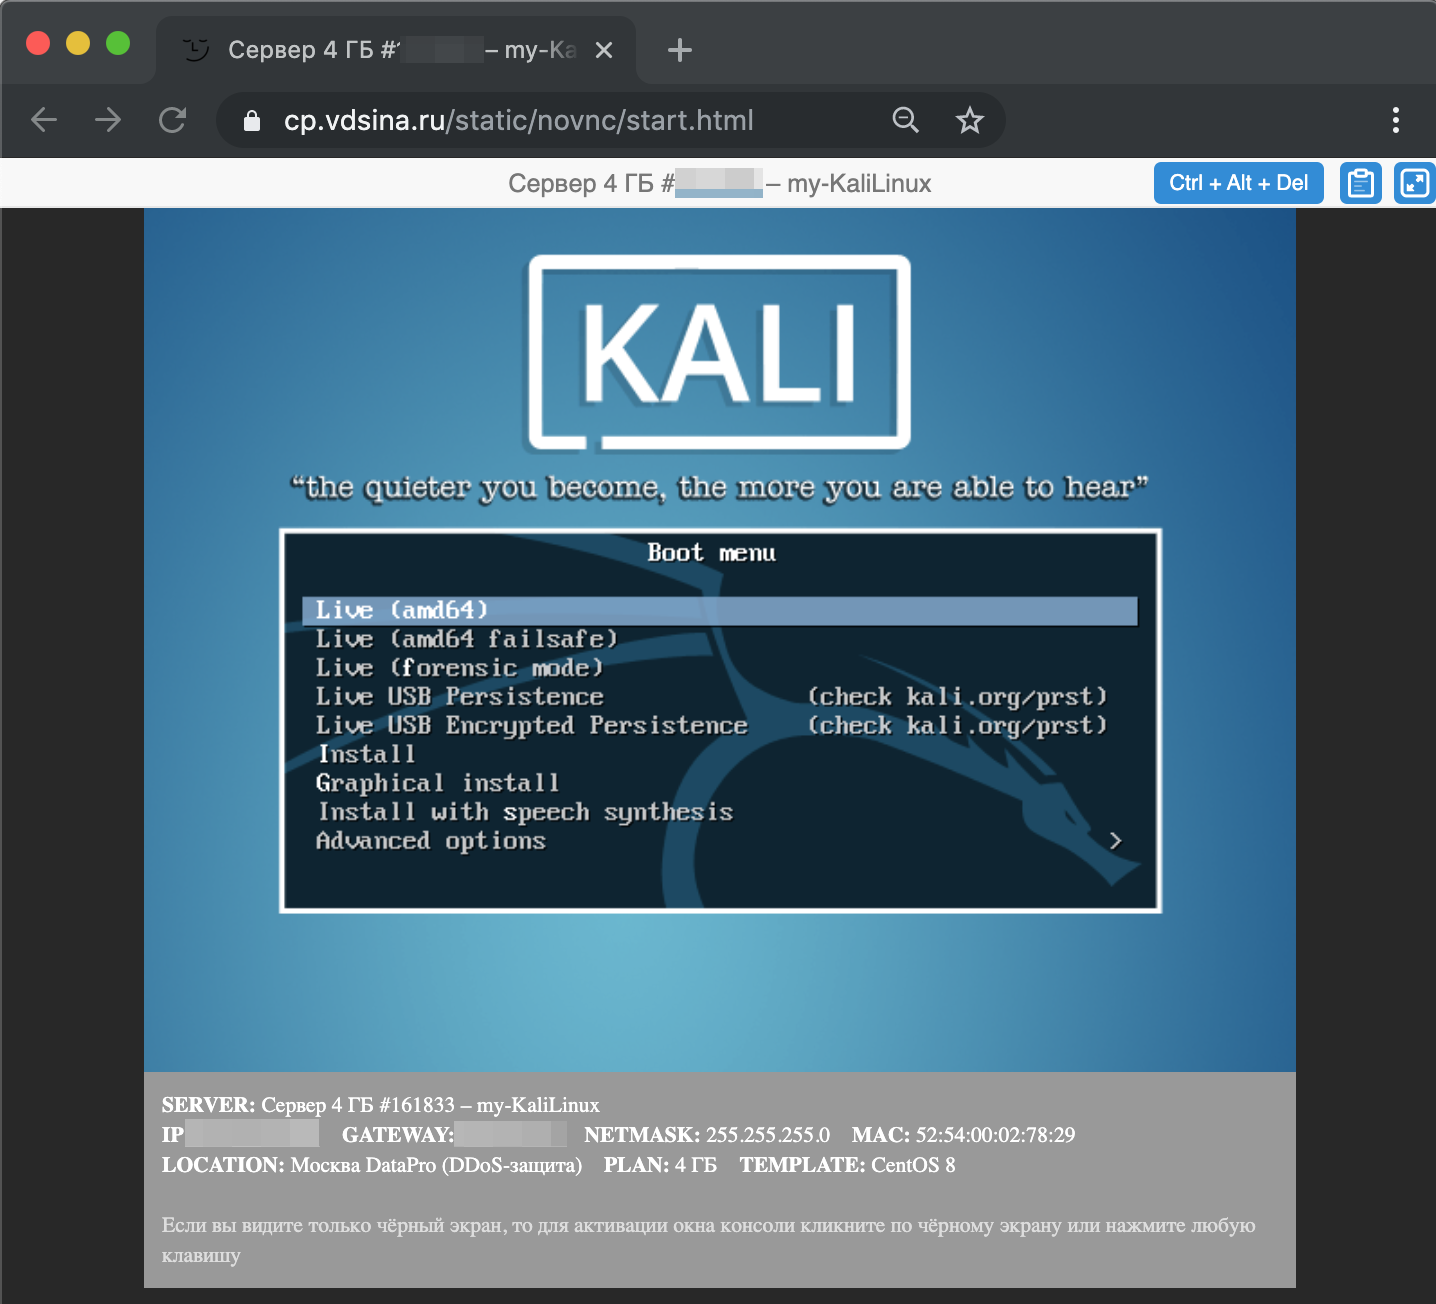The width and height of the screenshot is (1436, 1304).
Task: View site info via the padlock icon
Action: click(252, 121)
